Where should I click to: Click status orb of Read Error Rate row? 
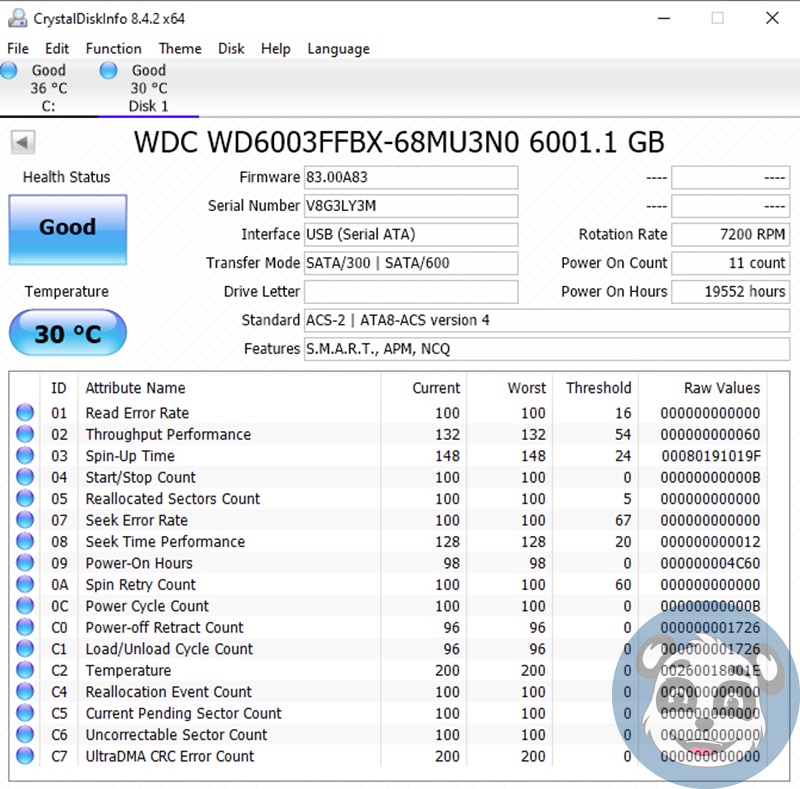tap(25, 412)
